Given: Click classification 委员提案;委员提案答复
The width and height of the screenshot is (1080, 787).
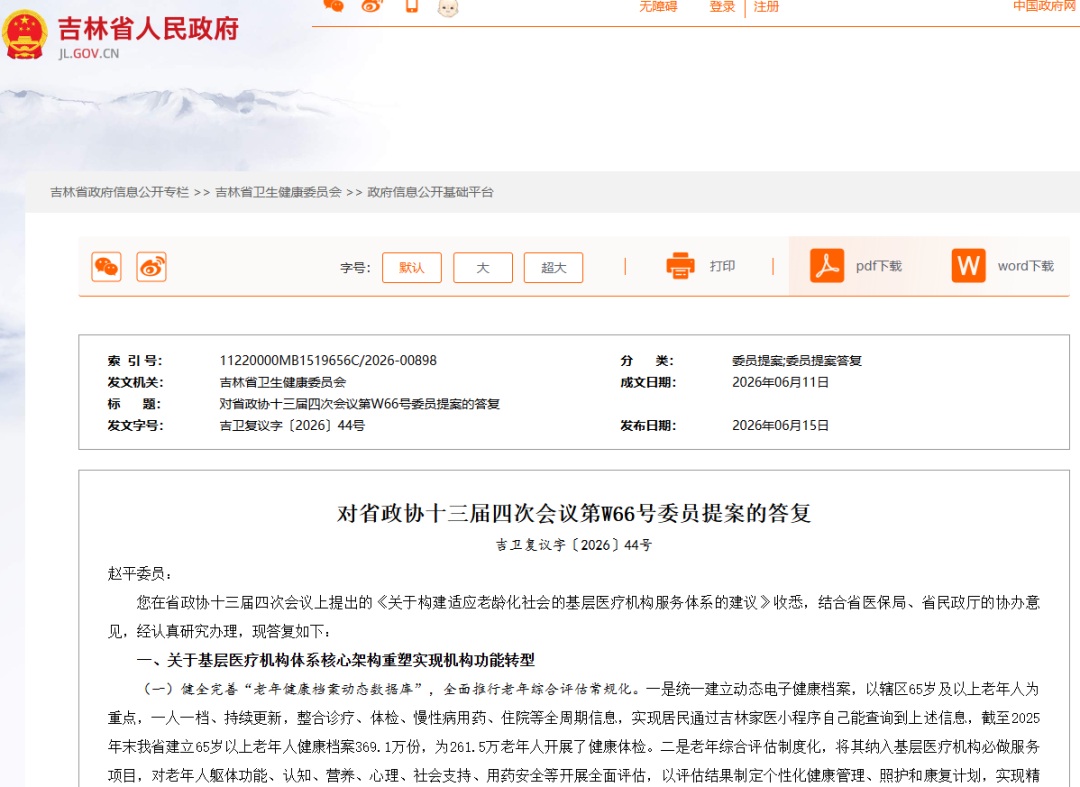Looking at the screenshot, I should (x=797, y=361).
